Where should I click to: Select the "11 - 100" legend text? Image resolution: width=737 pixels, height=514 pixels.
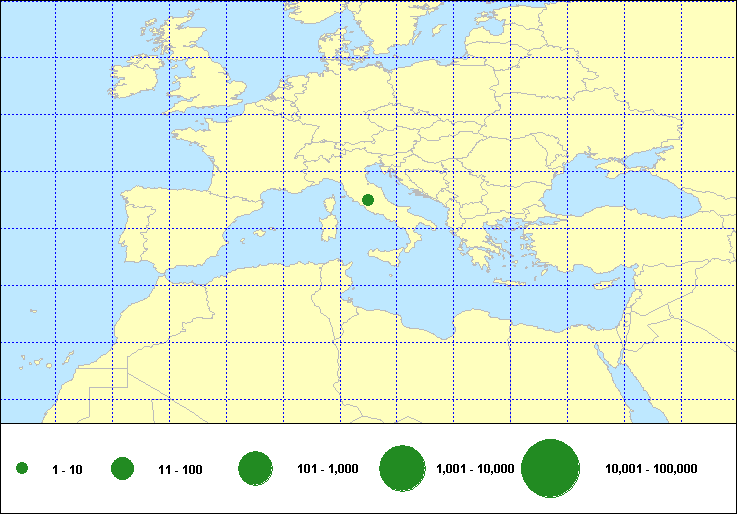point(180,469)
